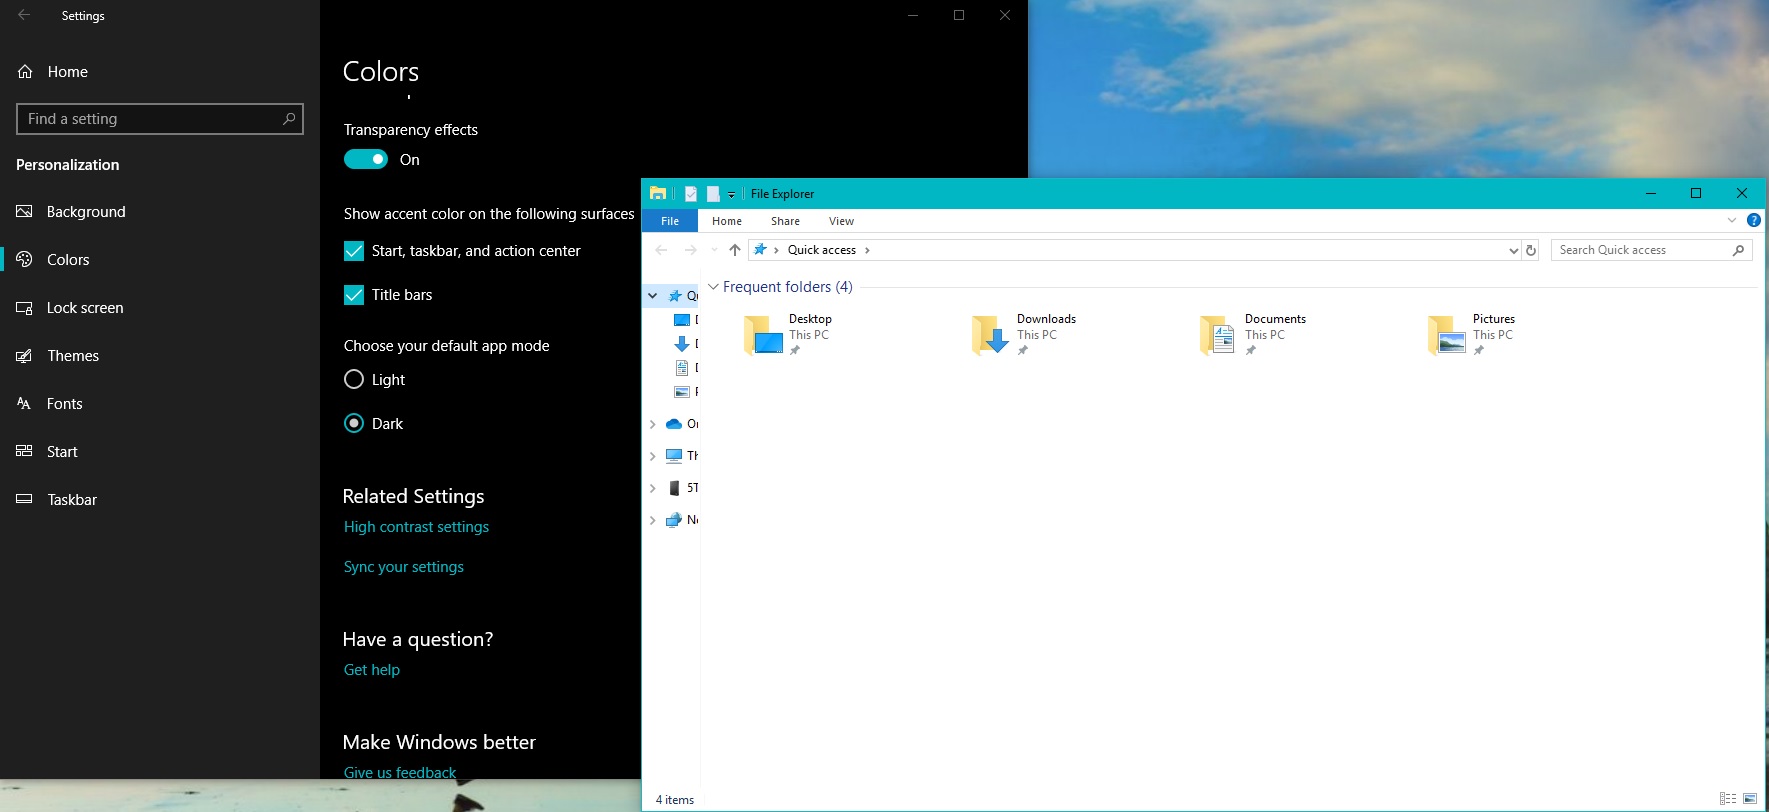1769x812 pixels.
Task: Select Colors in the Settings sidebar
Action: (53, 260)
